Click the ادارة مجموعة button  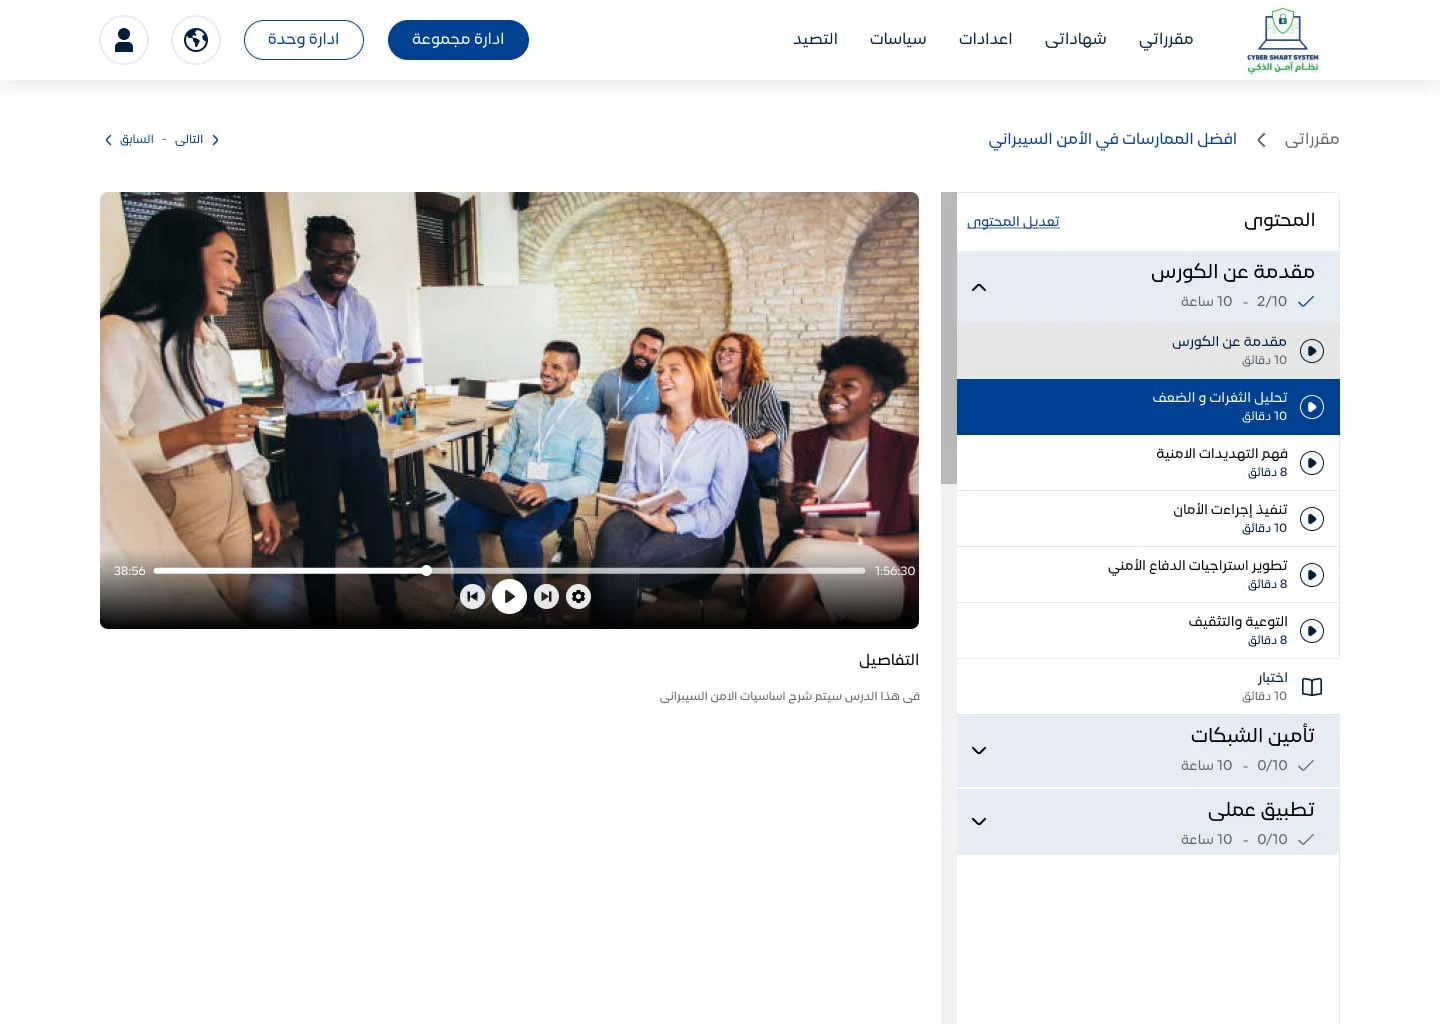tap(458, 40)
